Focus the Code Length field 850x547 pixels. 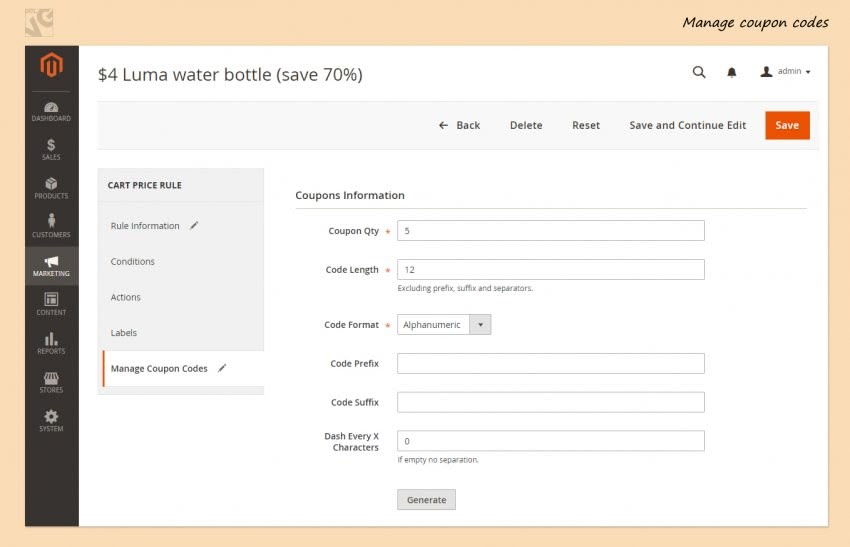[551, 269]
